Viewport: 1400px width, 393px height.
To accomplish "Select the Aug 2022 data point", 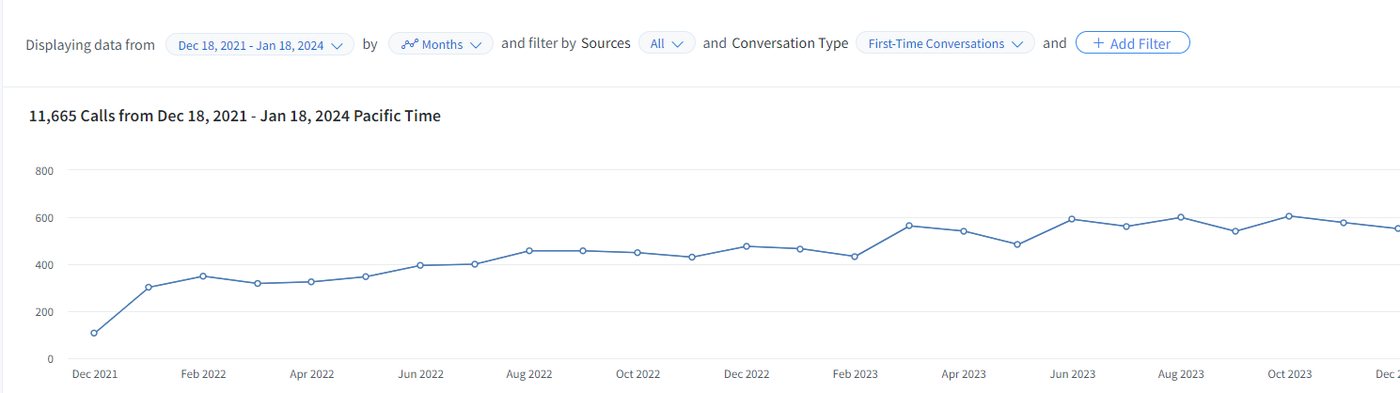I will coord(529,251).
